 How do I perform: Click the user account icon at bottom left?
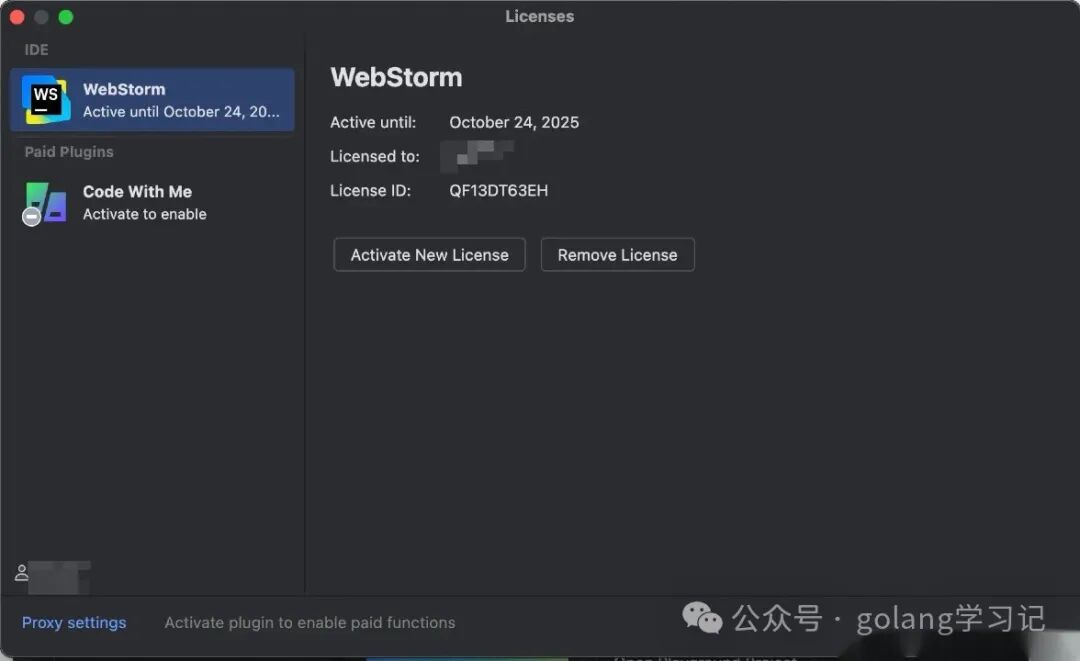click(21, 573)
